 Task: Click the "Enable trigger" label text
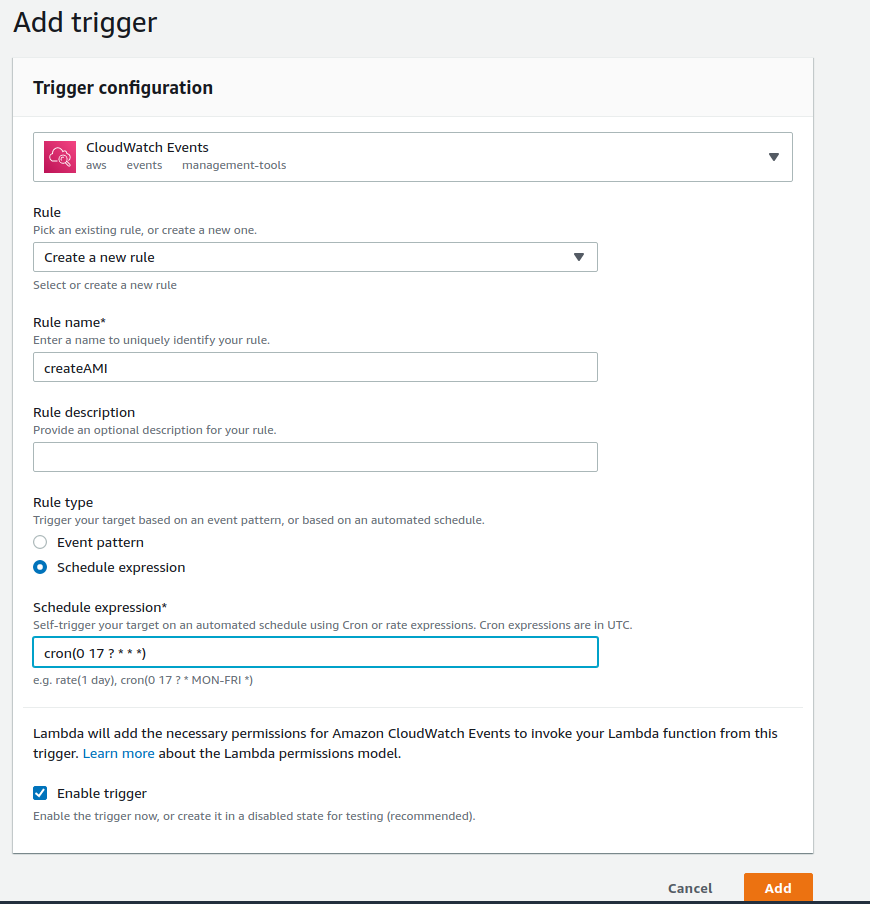point(102,793)
